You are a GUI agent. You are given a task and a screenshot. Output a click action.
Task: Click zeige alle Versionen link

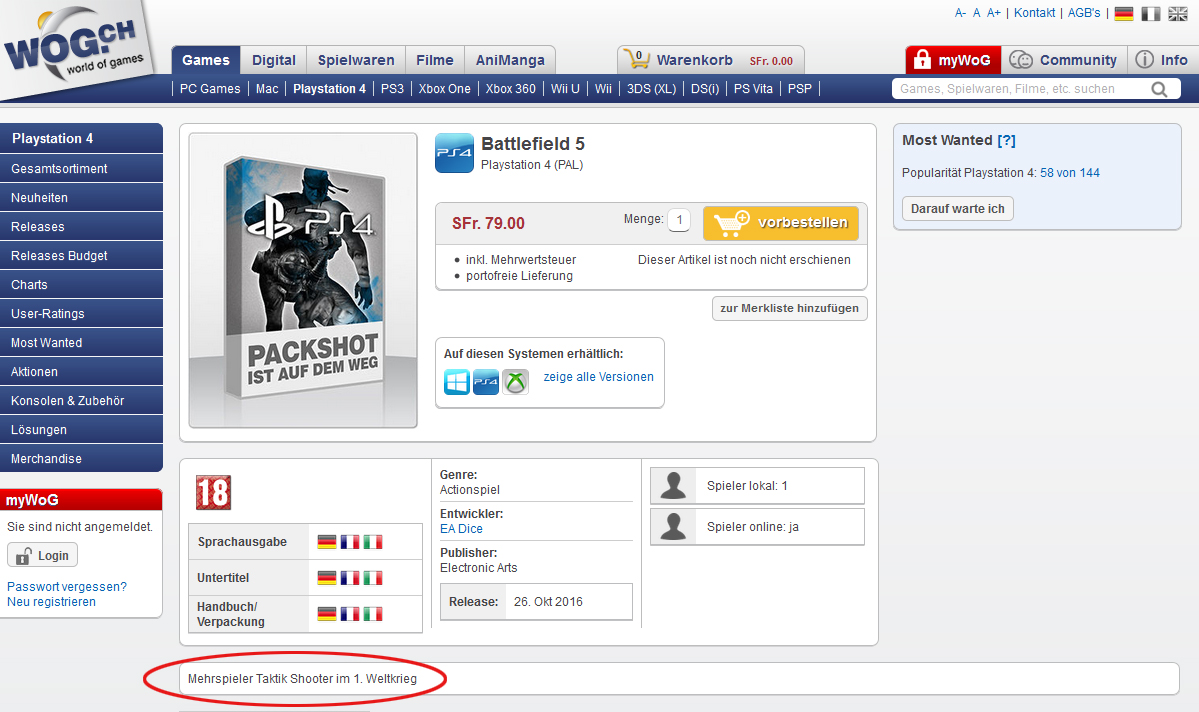coord(598,377)
